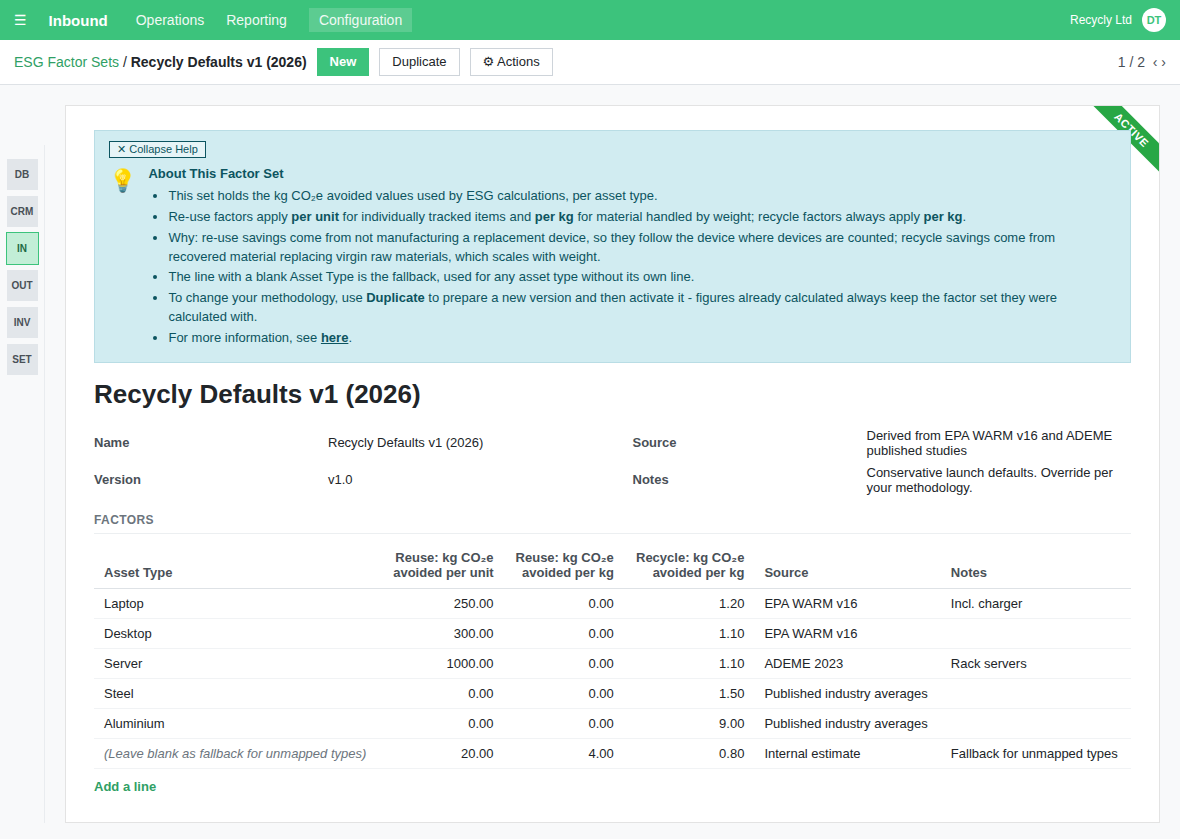Viewport: 1180px width, 839px height.
Task: Sort by Reuse avoided per unit header
Action: click(443, 565)
